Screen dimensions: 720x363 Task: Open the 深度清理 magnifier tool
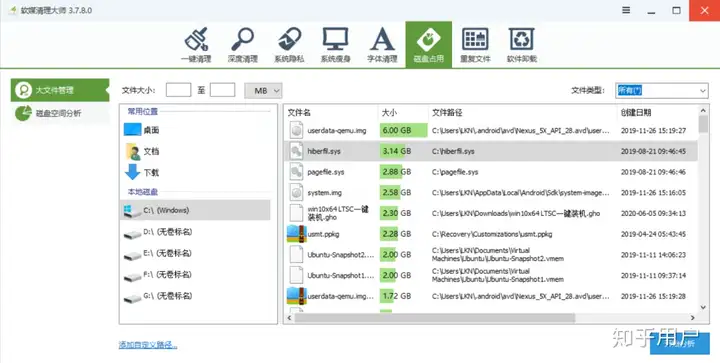click(x=242, y=45)
